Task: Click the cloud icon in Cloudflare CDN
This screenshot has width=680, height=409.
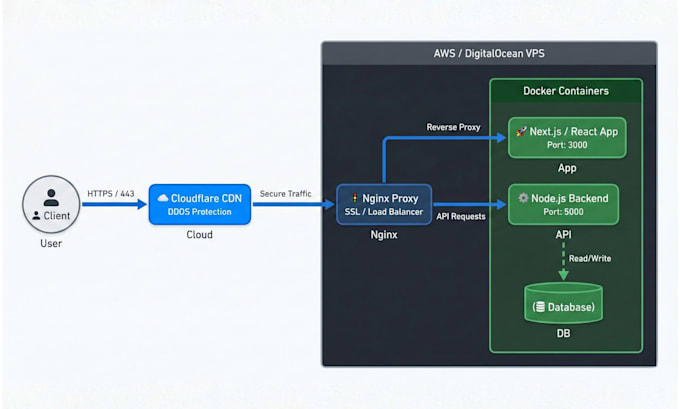Action: click(x=163, y=198)
